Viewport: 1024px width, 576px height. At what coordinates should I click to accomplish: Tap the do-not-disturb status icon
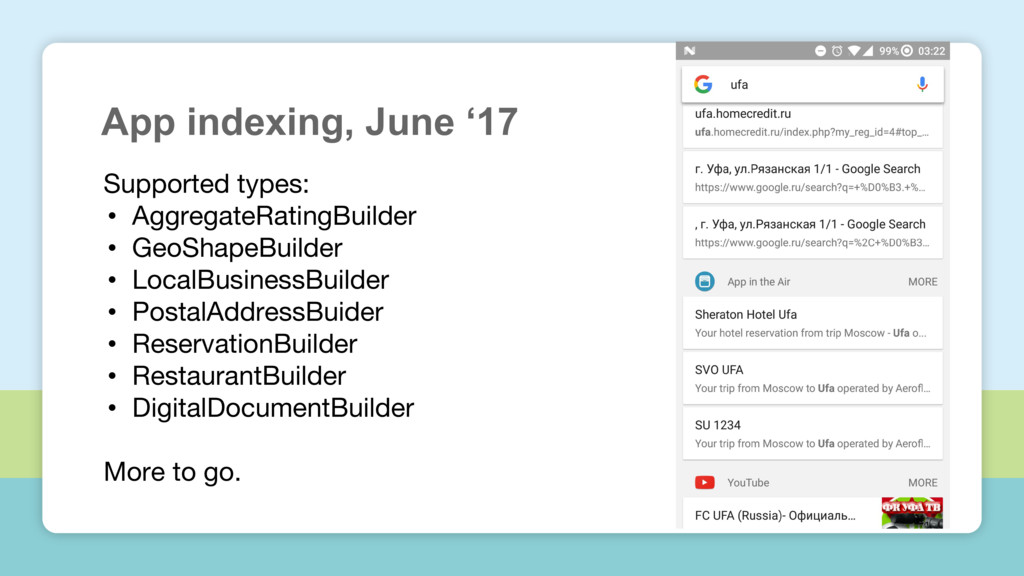(x=820, y=51)
